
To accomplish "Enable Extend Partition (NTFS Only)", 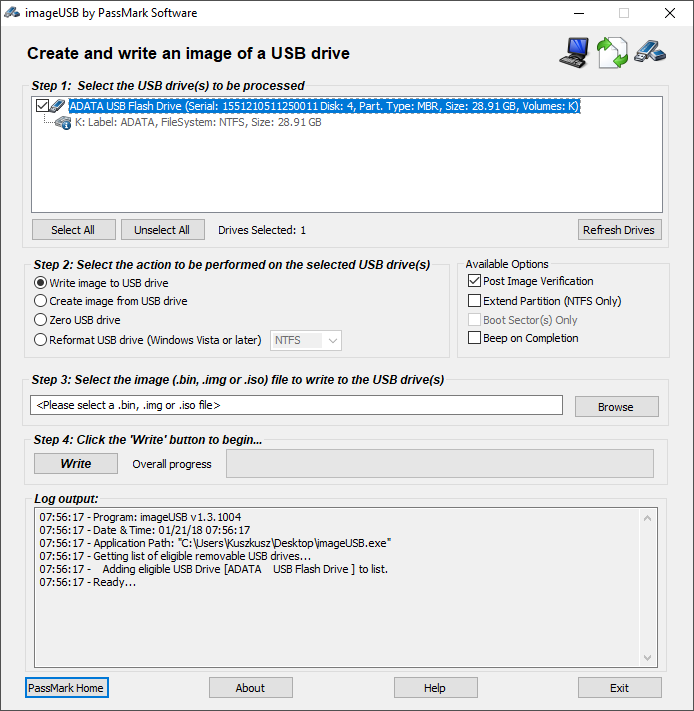I will pyautogui.click(x=474, y=301).
